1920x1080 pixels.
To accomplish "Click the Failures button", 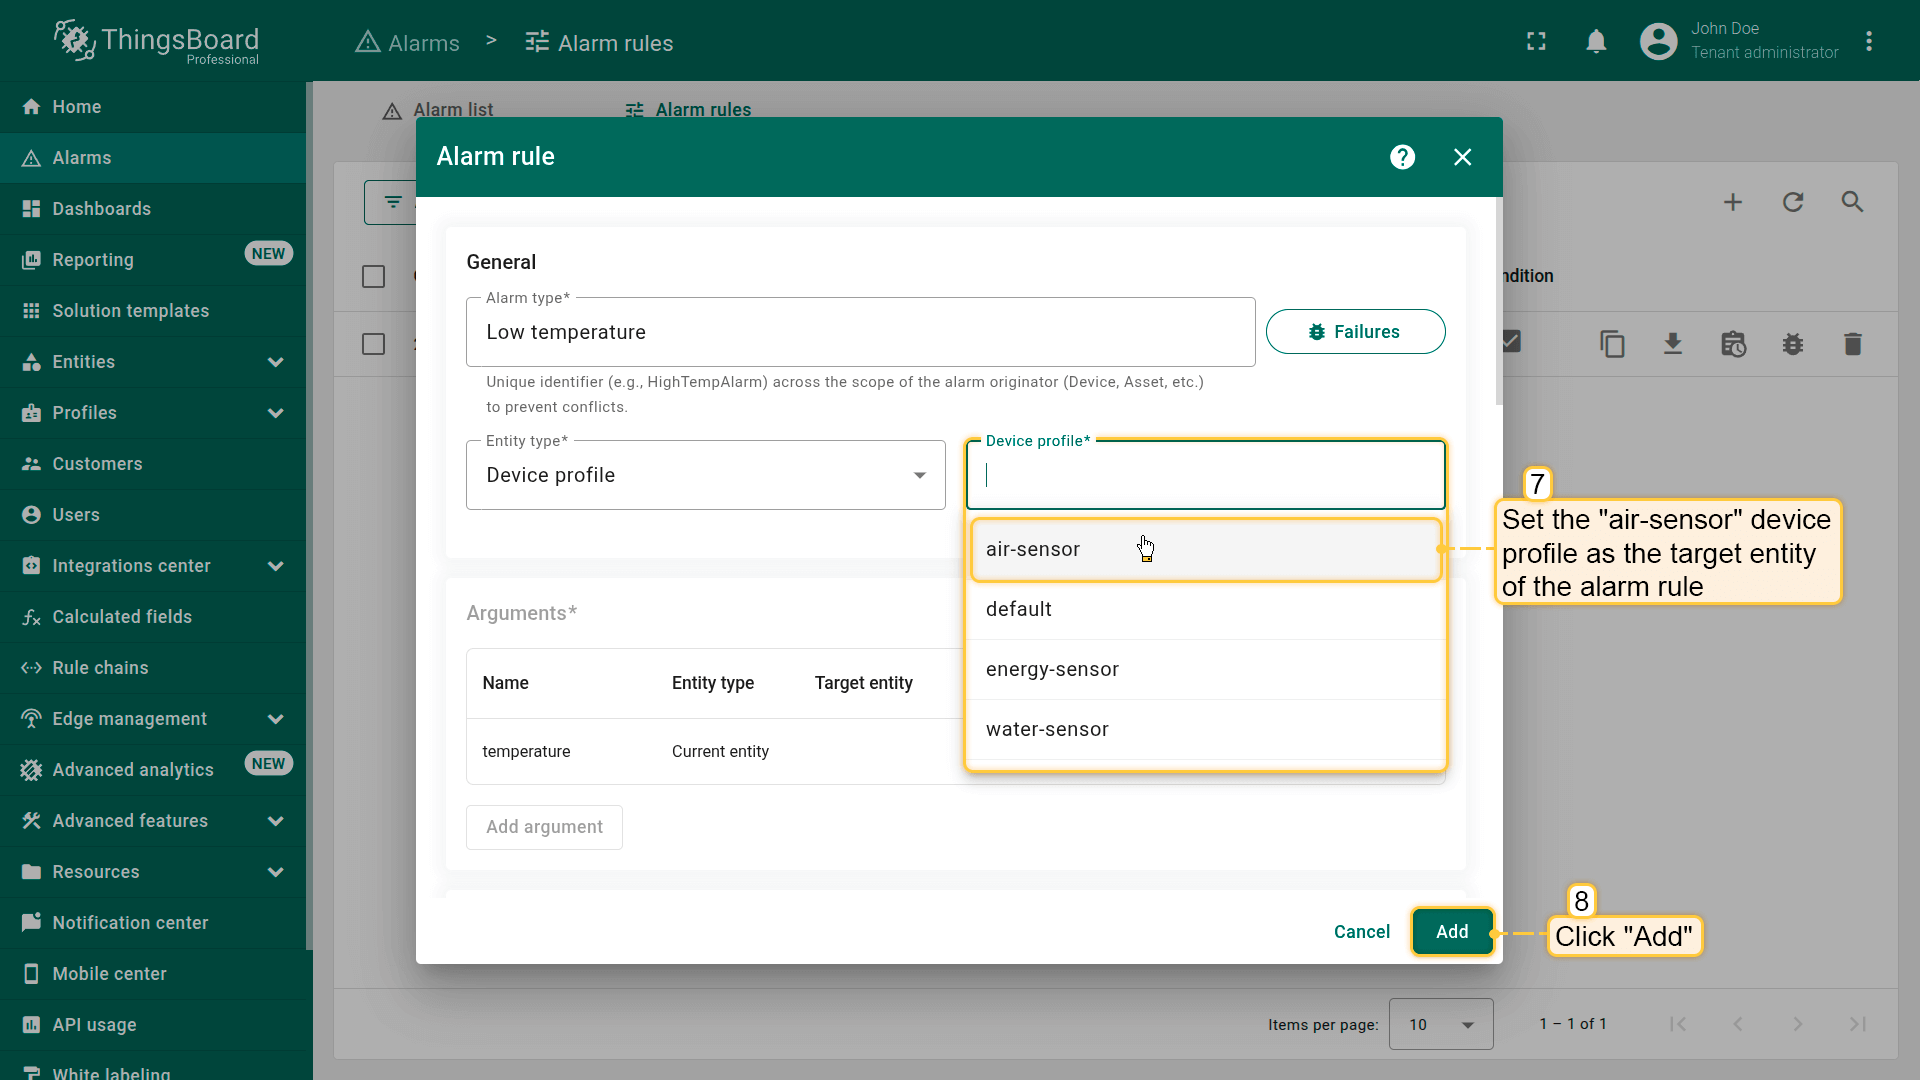I will click(x=1355, y=332).
